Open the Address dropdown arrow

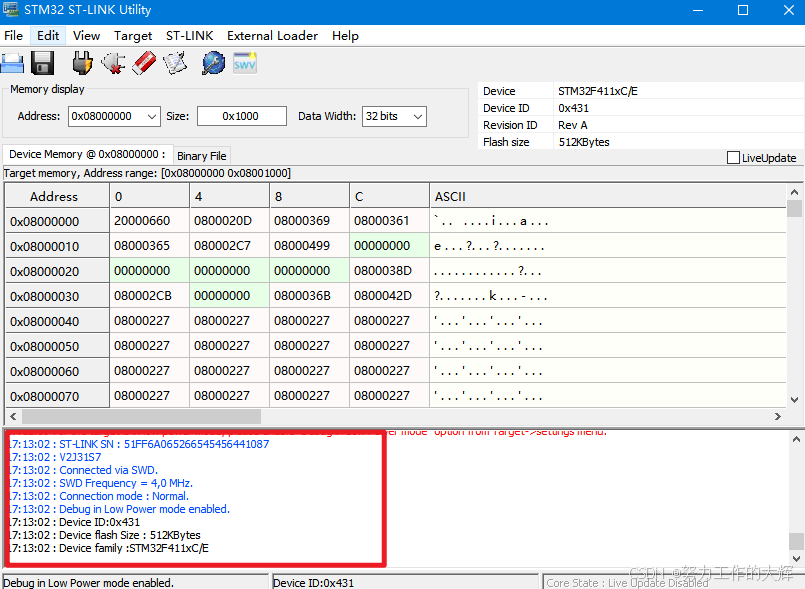(151, 117)
